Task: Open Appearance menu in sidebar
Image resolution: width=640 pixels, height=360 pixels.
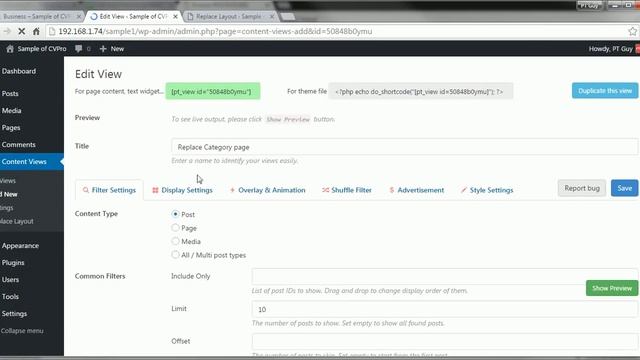Action: coord(20,246)
